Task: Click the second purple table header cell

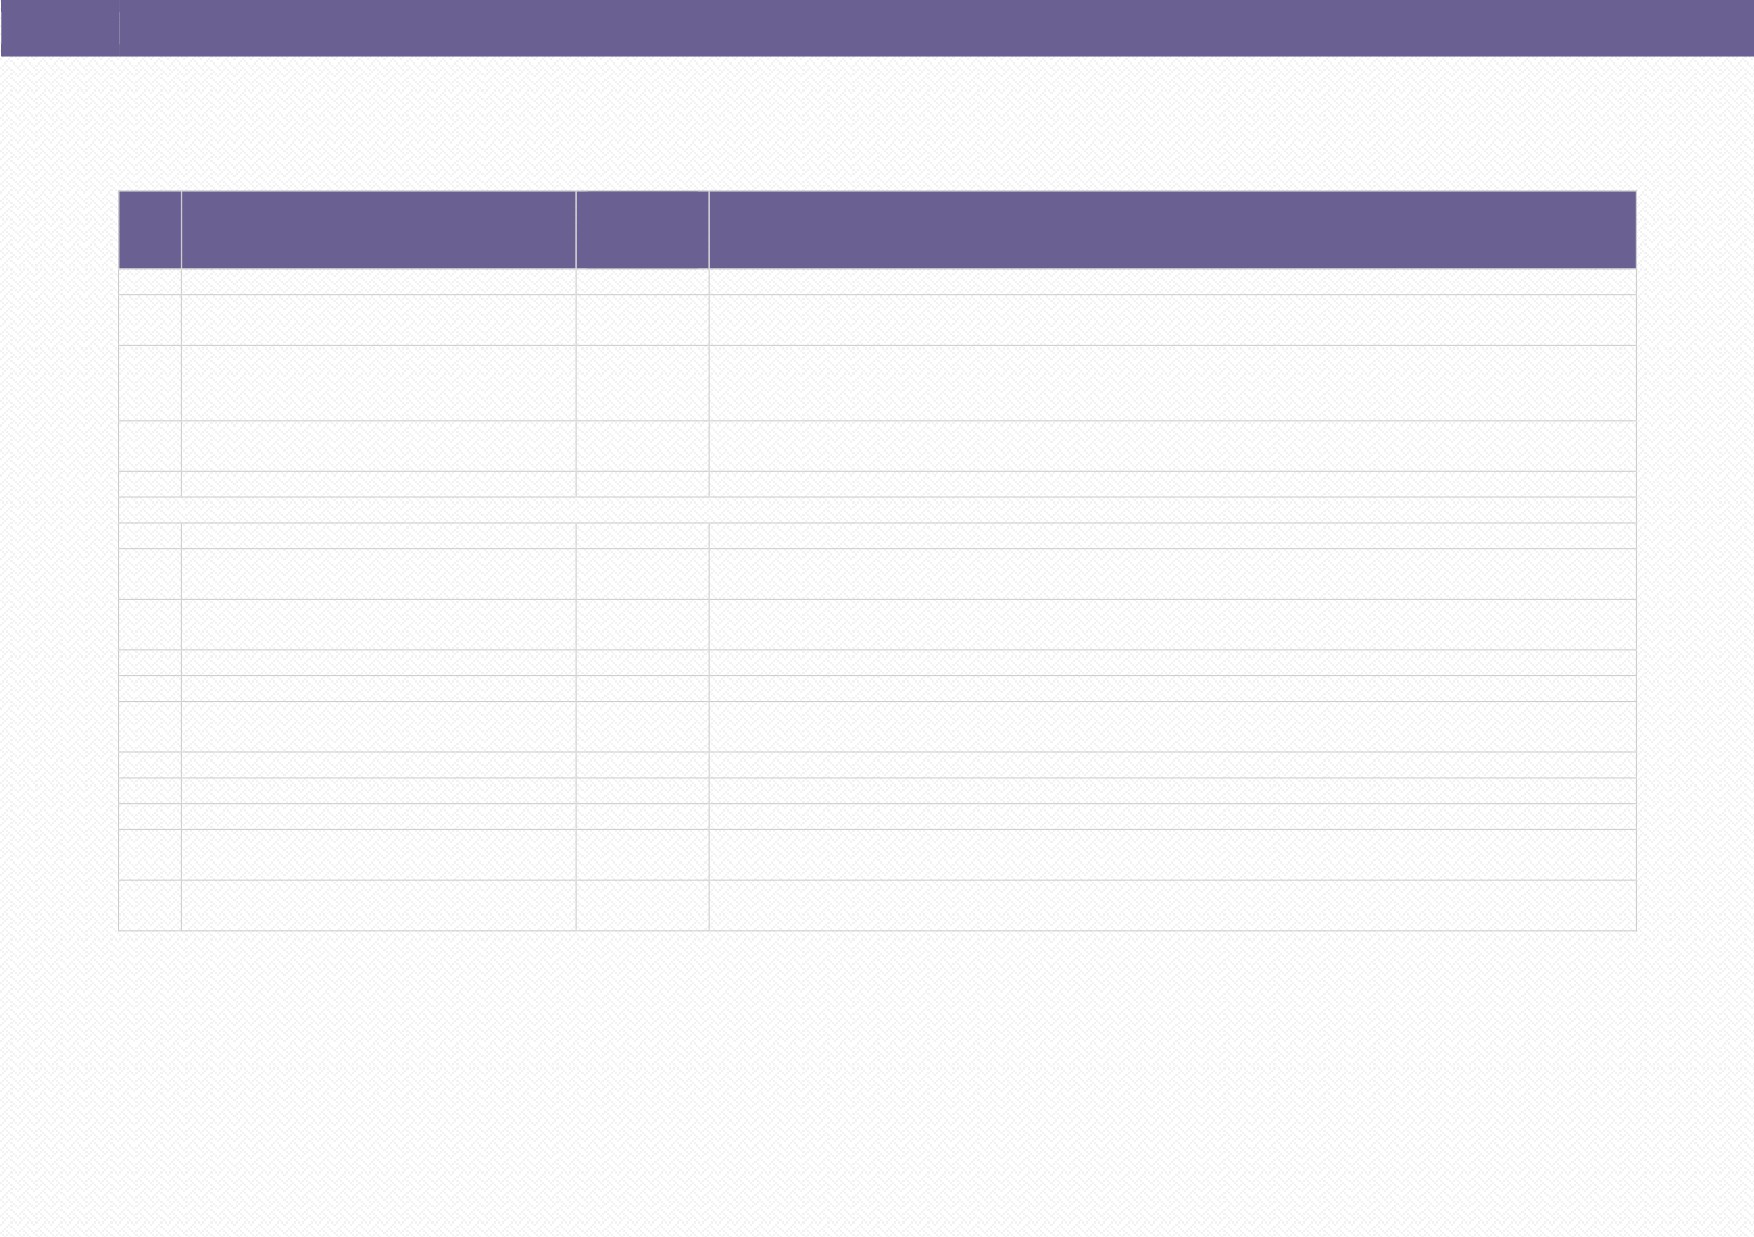Action: coord(378,229)
